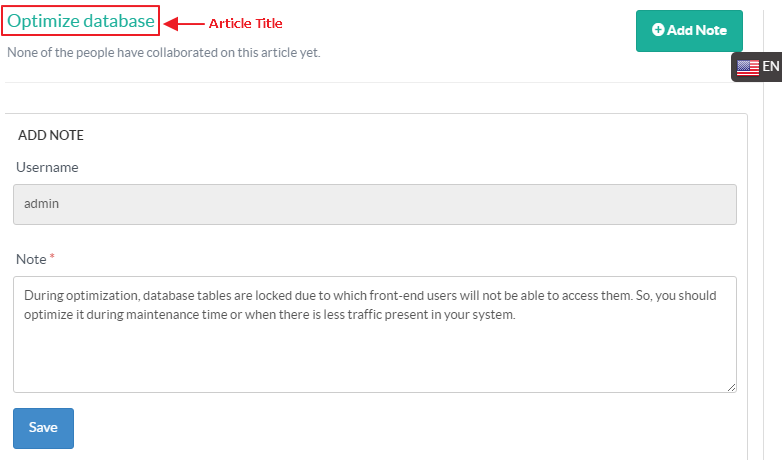Screen dimensions: 782x460
Task: Click the Username field label
Action: click(47, 167)
